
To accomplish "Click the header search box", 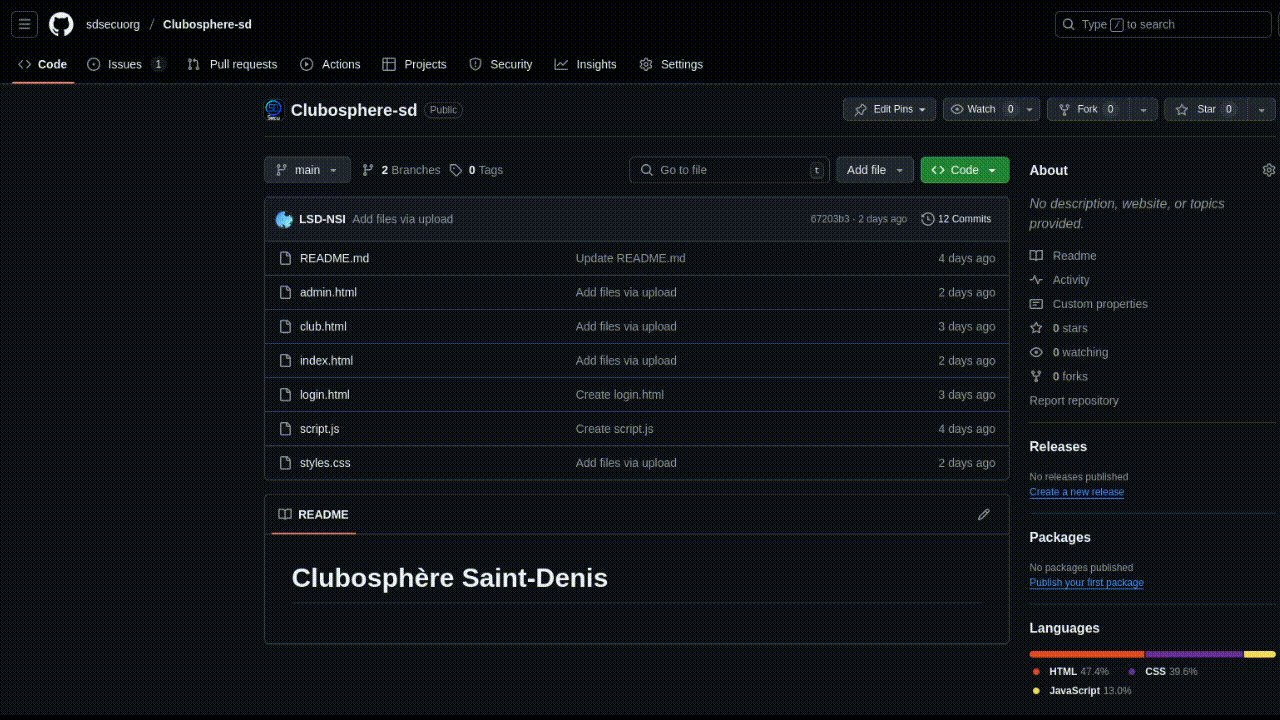I will pos(1161,24).
